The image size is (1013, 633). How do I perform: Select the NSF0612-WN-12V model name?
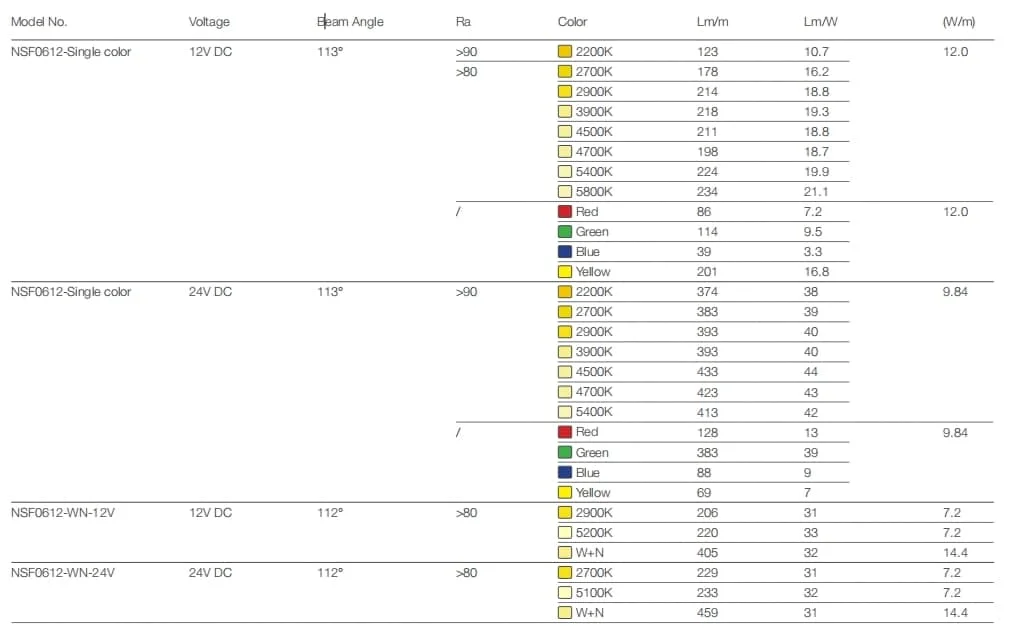(63, 513)
